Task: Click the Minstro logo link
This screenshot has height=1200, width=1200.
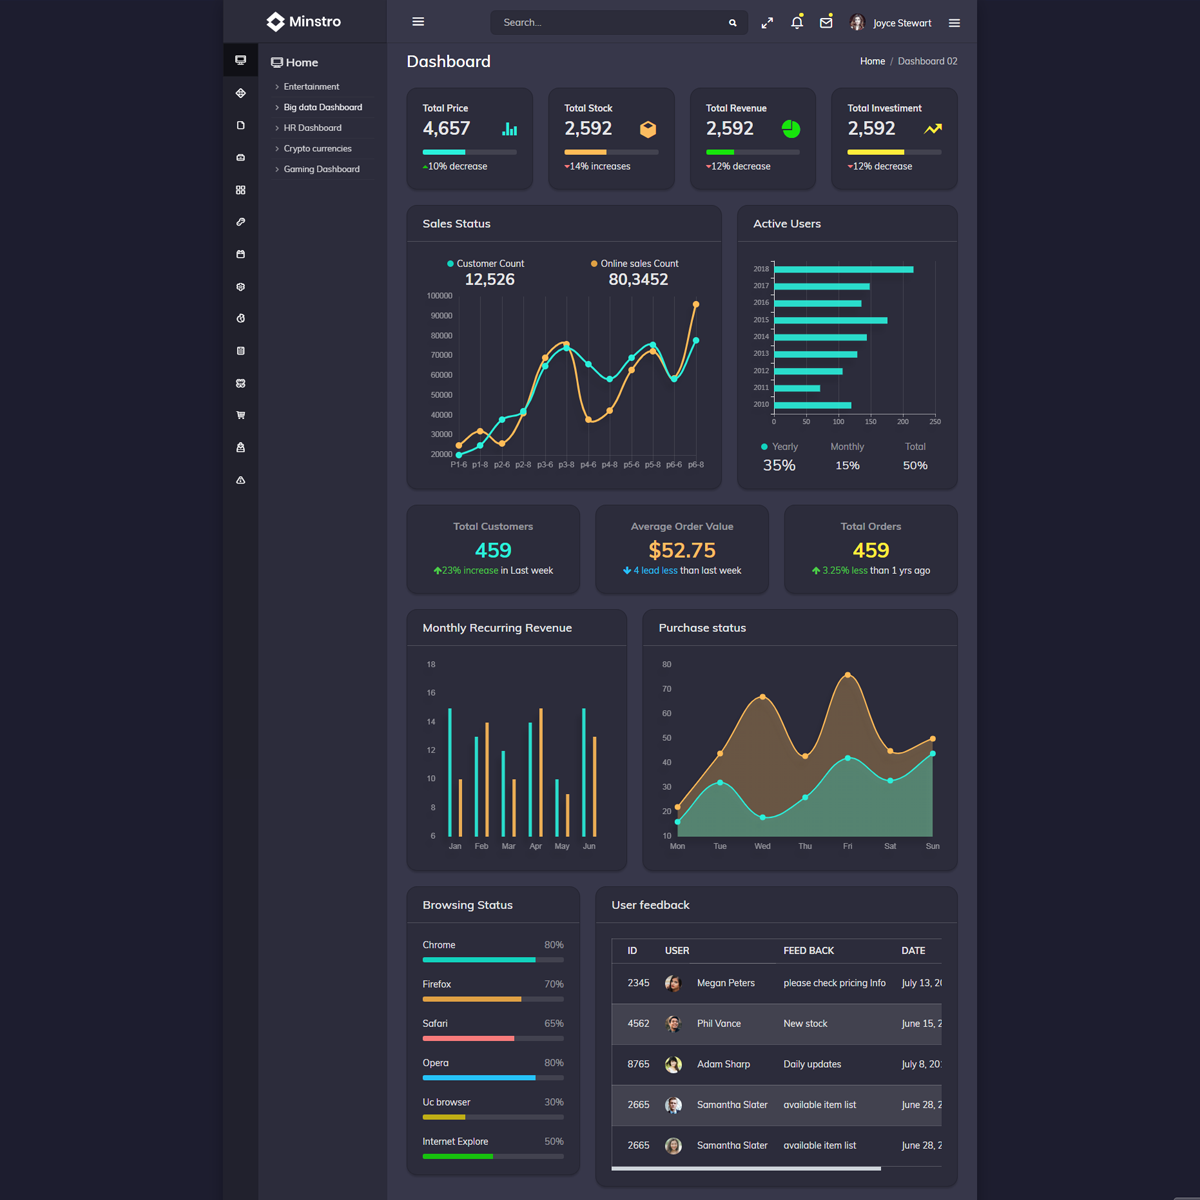Action: click(304, 22)
